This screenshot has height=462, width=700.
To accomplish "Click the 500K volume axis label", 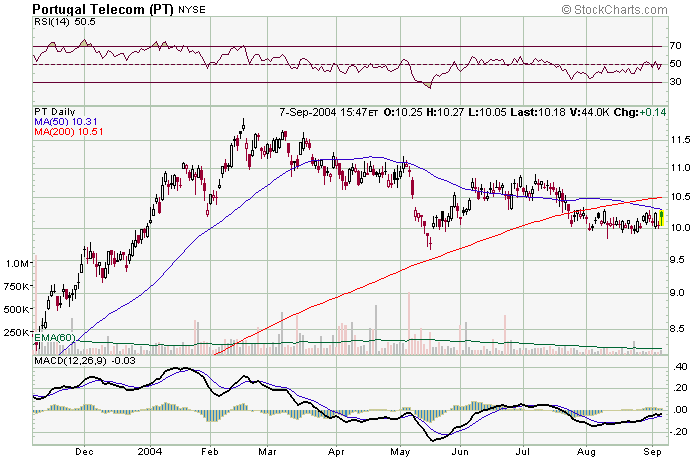I will [16, 309].
